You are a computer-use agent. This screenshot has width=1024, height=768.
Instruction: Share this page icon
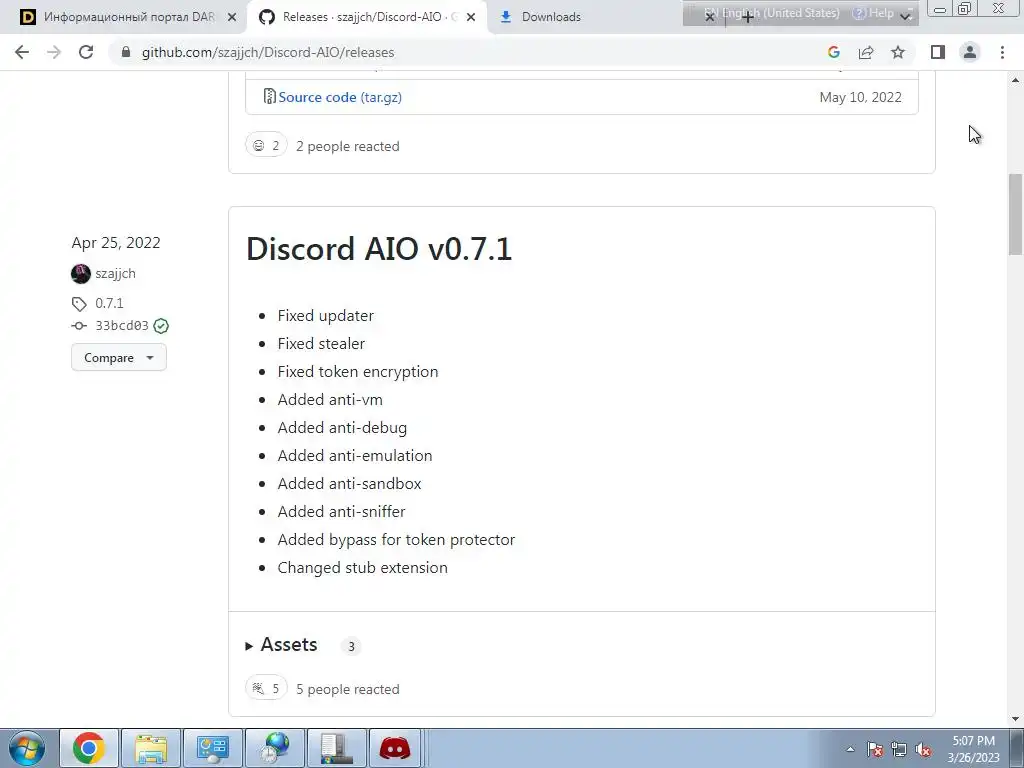866,52
